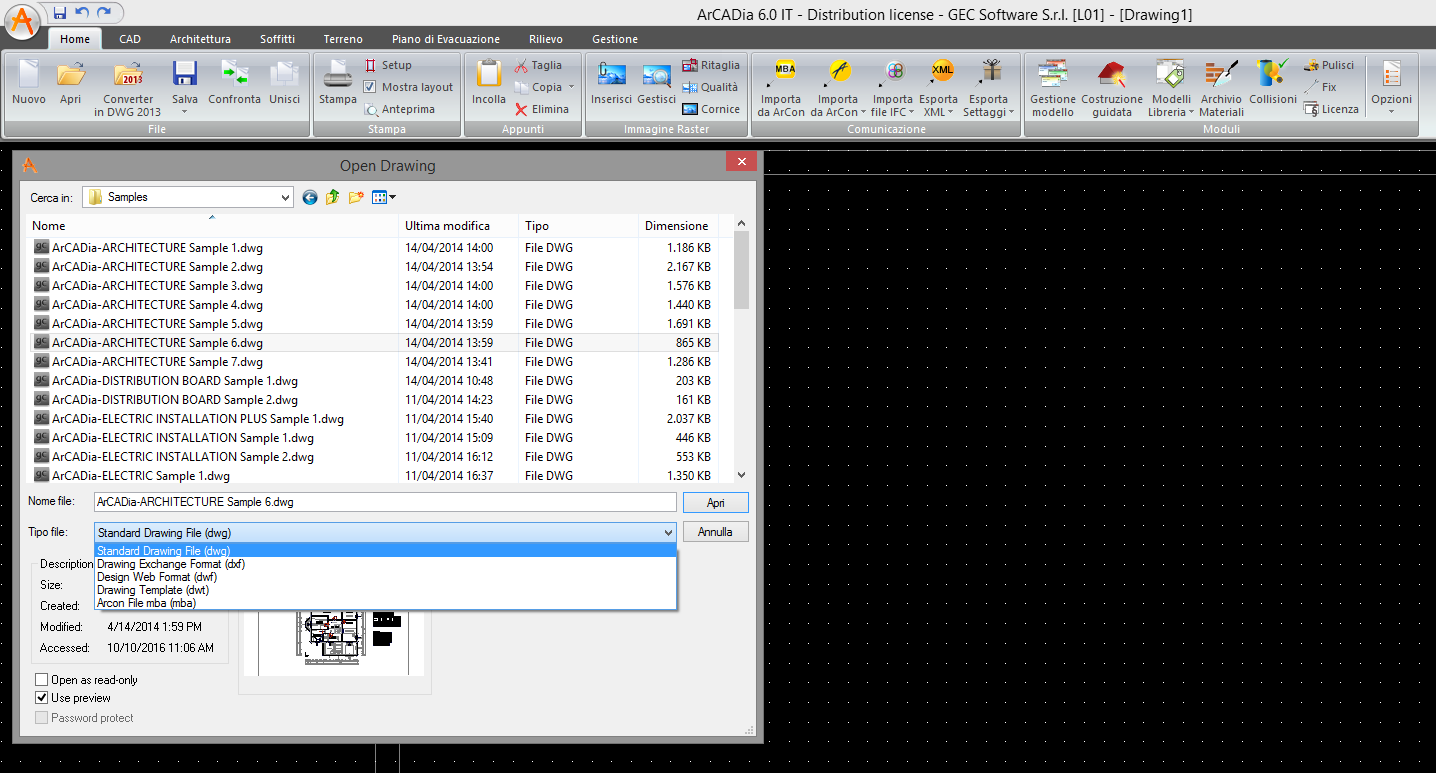
Task: Toggle the Mostra layout checkbox
Action: pos(370,88)
